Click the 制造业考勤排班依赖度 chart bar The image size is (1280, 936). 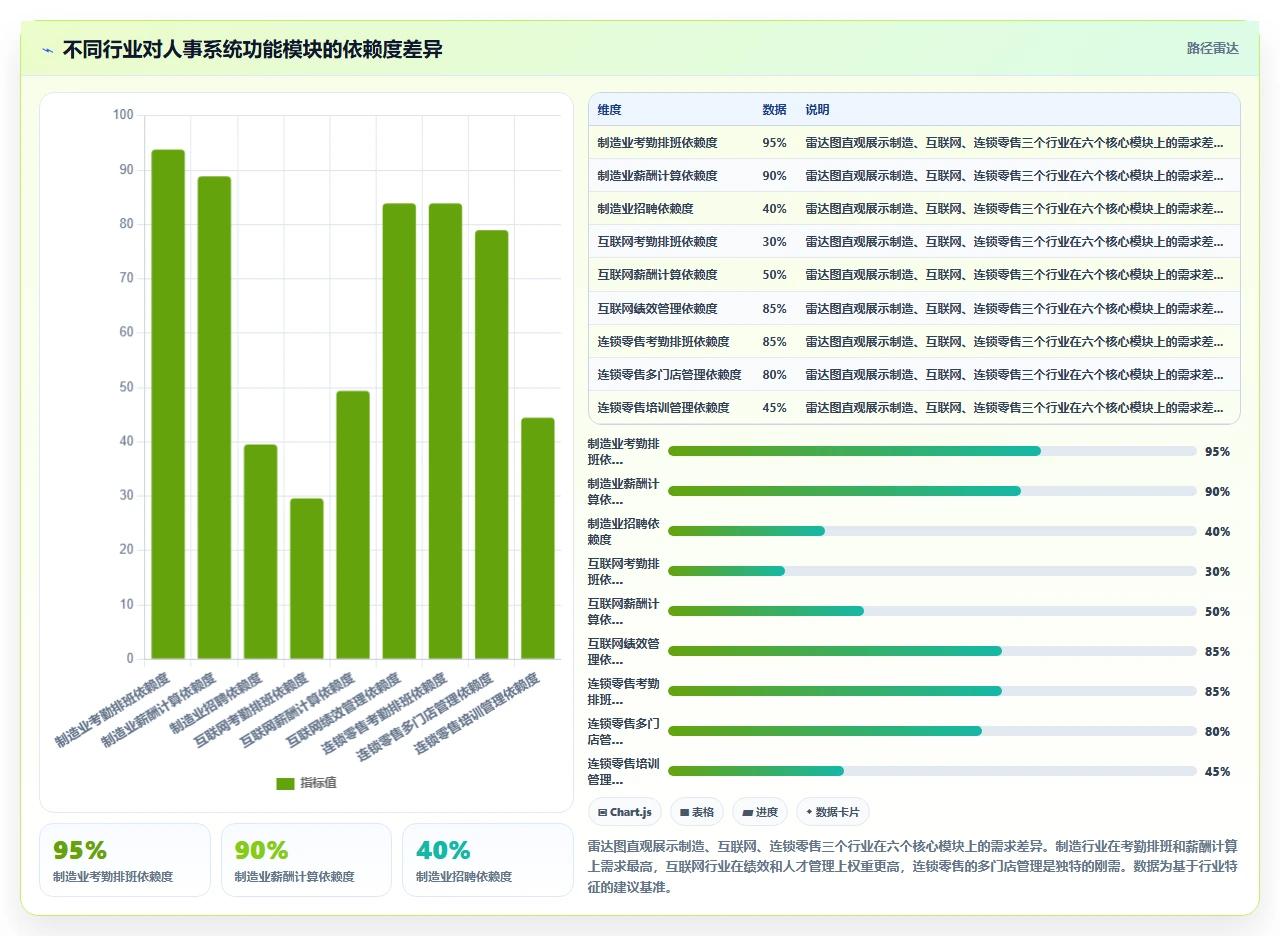(x=168, y=404)
